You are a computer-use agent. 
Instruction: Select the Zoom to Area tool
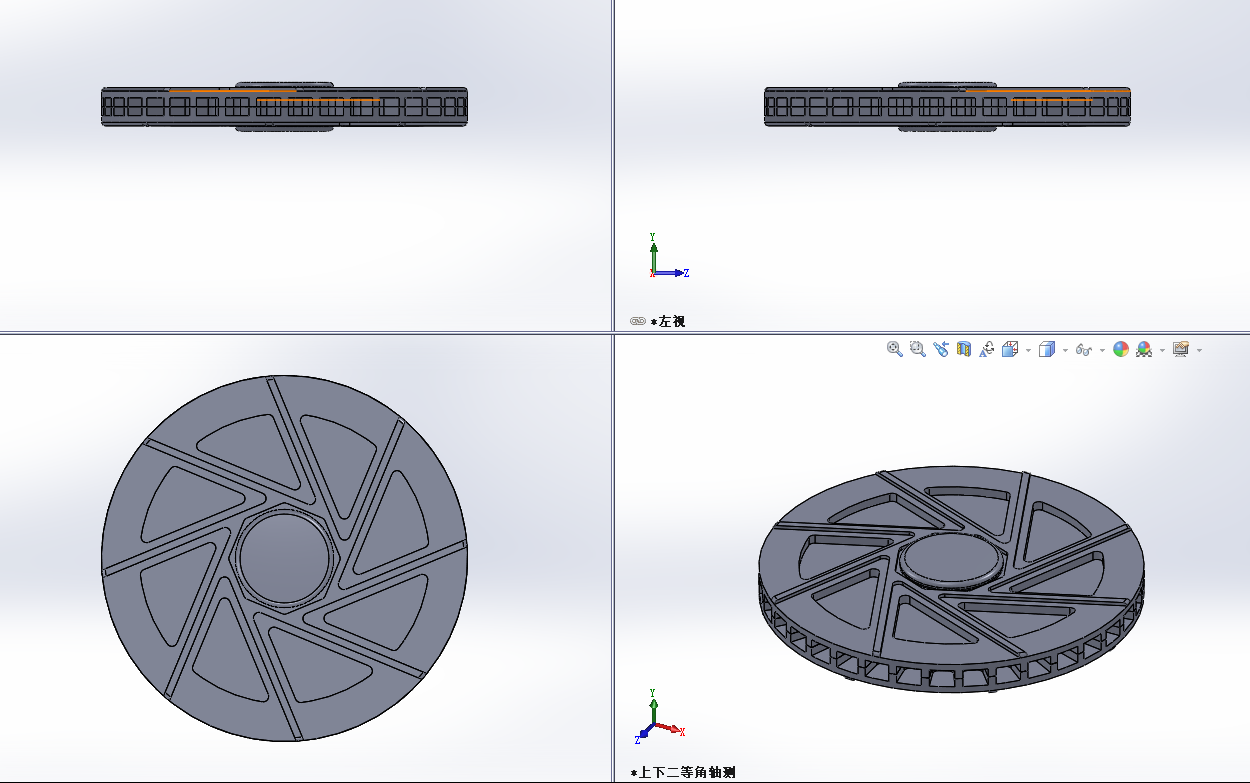[918, 349]
